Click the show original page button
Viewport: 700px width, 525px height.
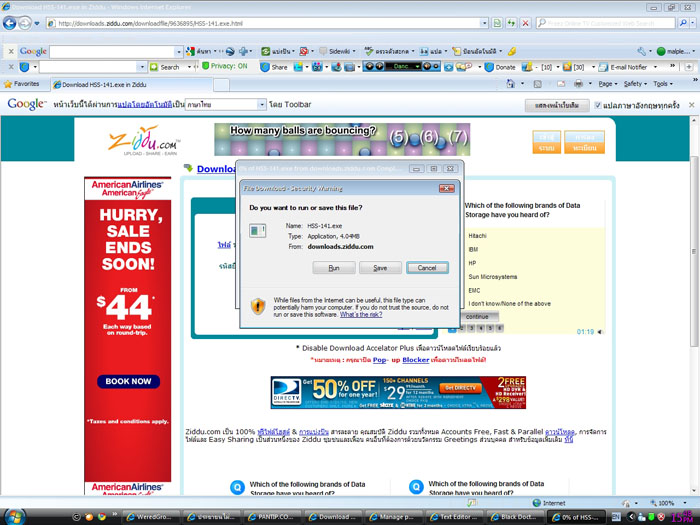click(557, 105)
